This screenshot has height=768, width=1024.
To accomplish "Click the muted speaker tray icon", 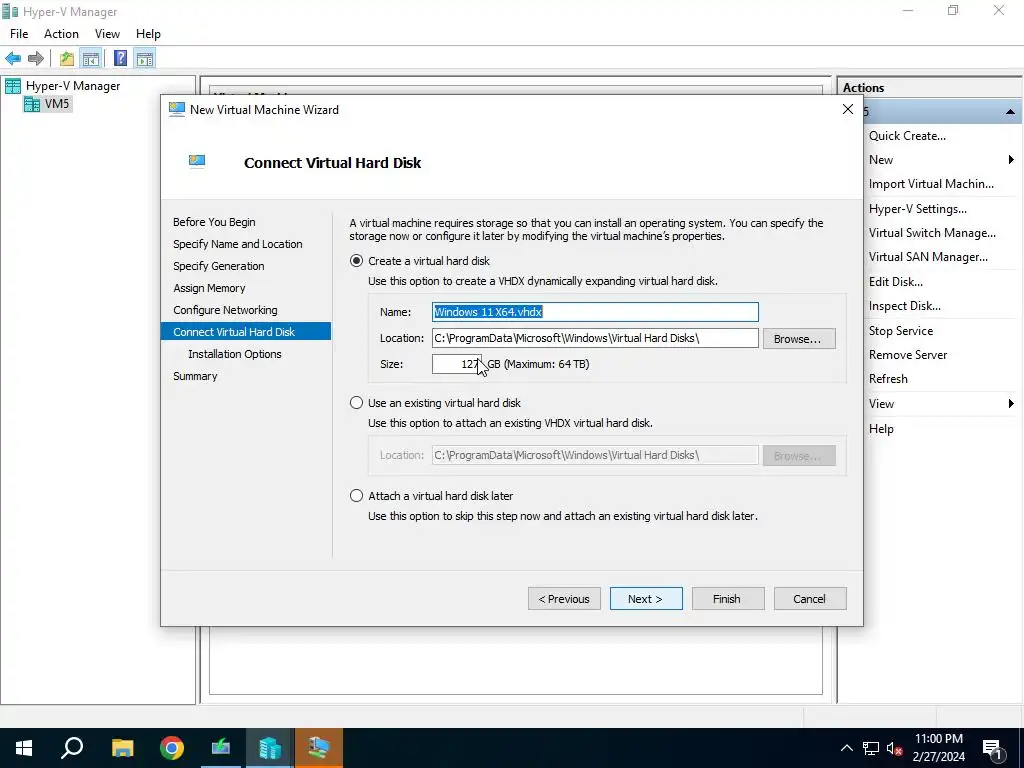I will (894, 748).
